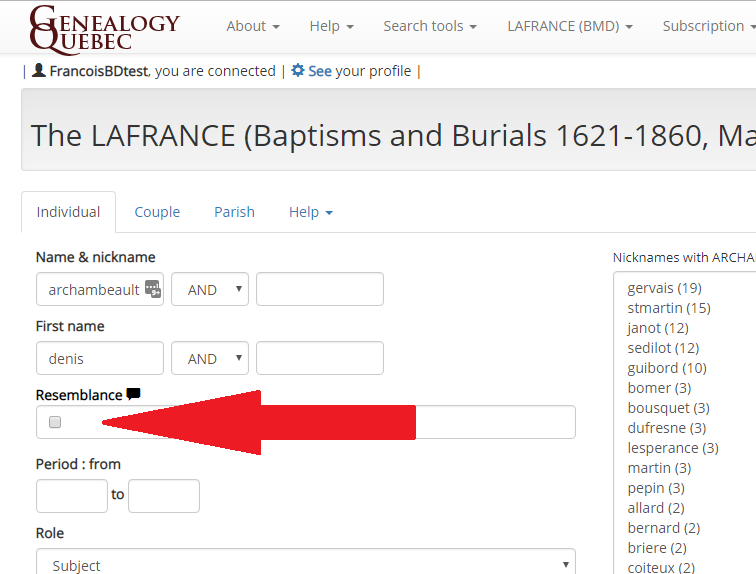
Task: Click the name field containing archambeault
Action: click(x=100, y=289)
